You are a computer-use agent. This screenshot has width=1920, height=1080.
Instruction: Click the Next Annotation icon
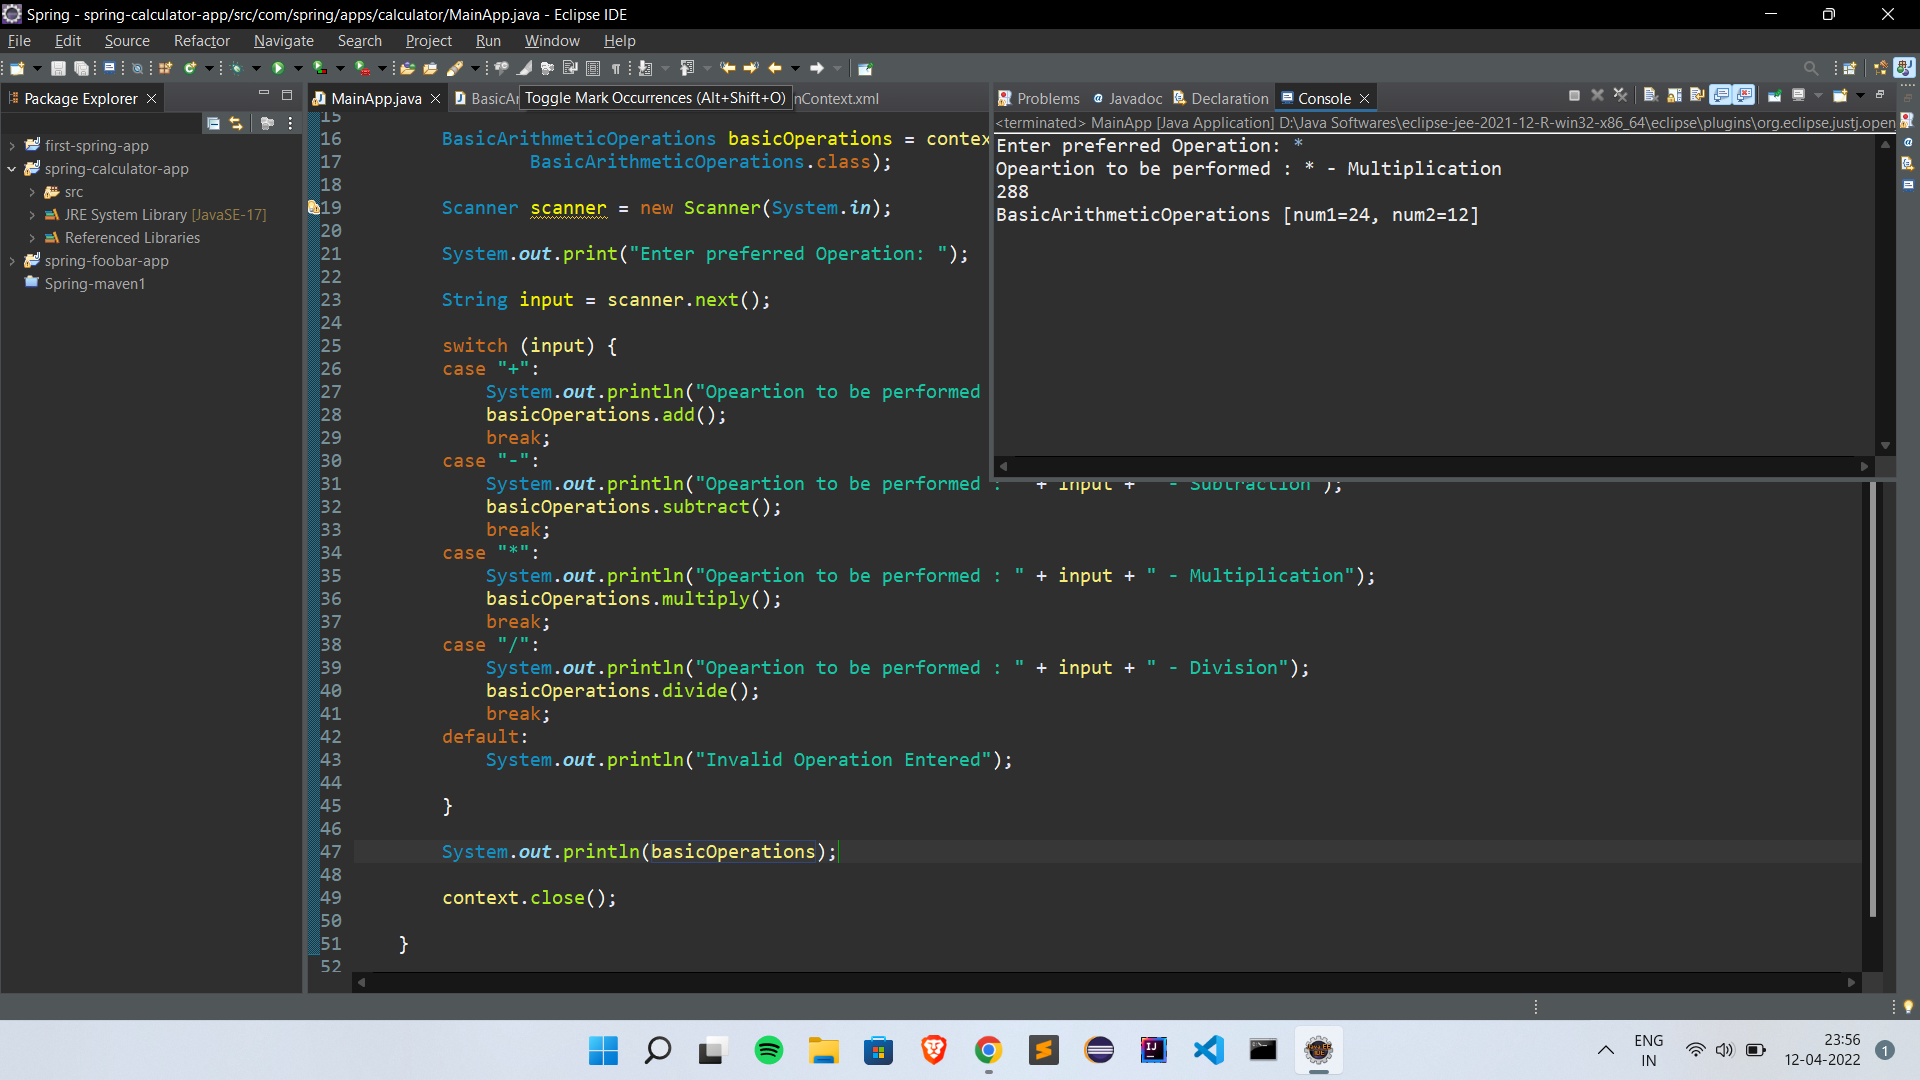click(646, 69)
